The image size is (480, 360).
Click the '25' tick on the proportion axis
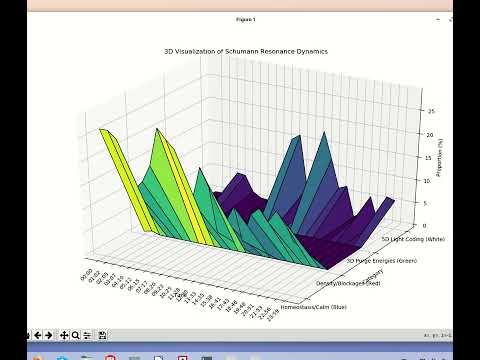(x=431, y=111)
